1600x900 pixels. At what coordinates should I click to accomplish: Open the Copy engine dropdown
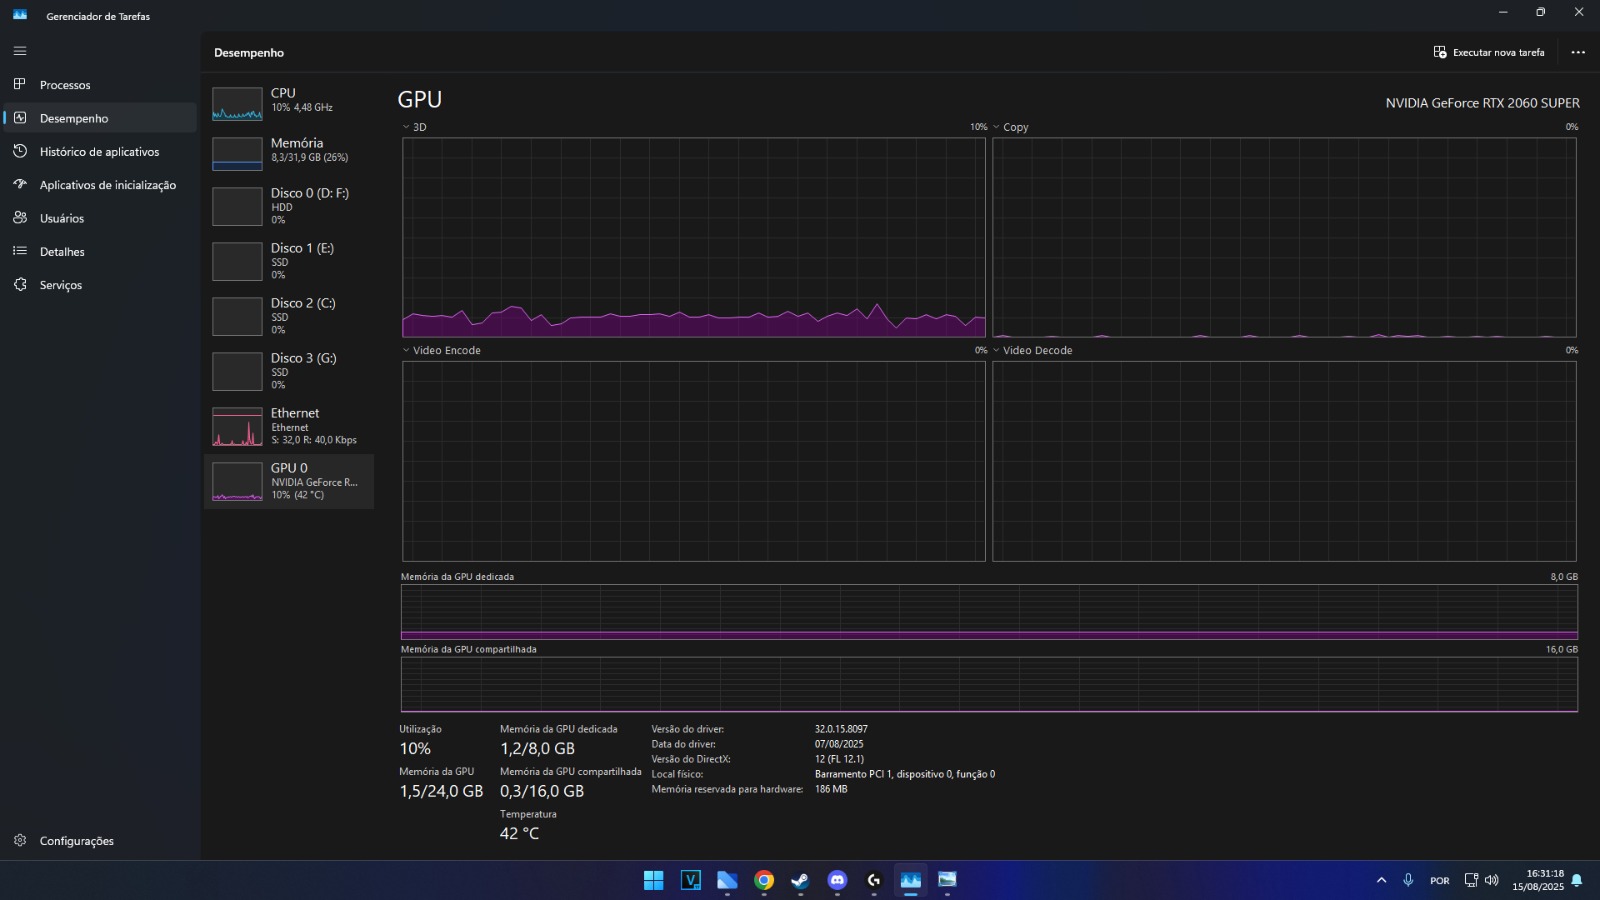[x=997, y=127]
